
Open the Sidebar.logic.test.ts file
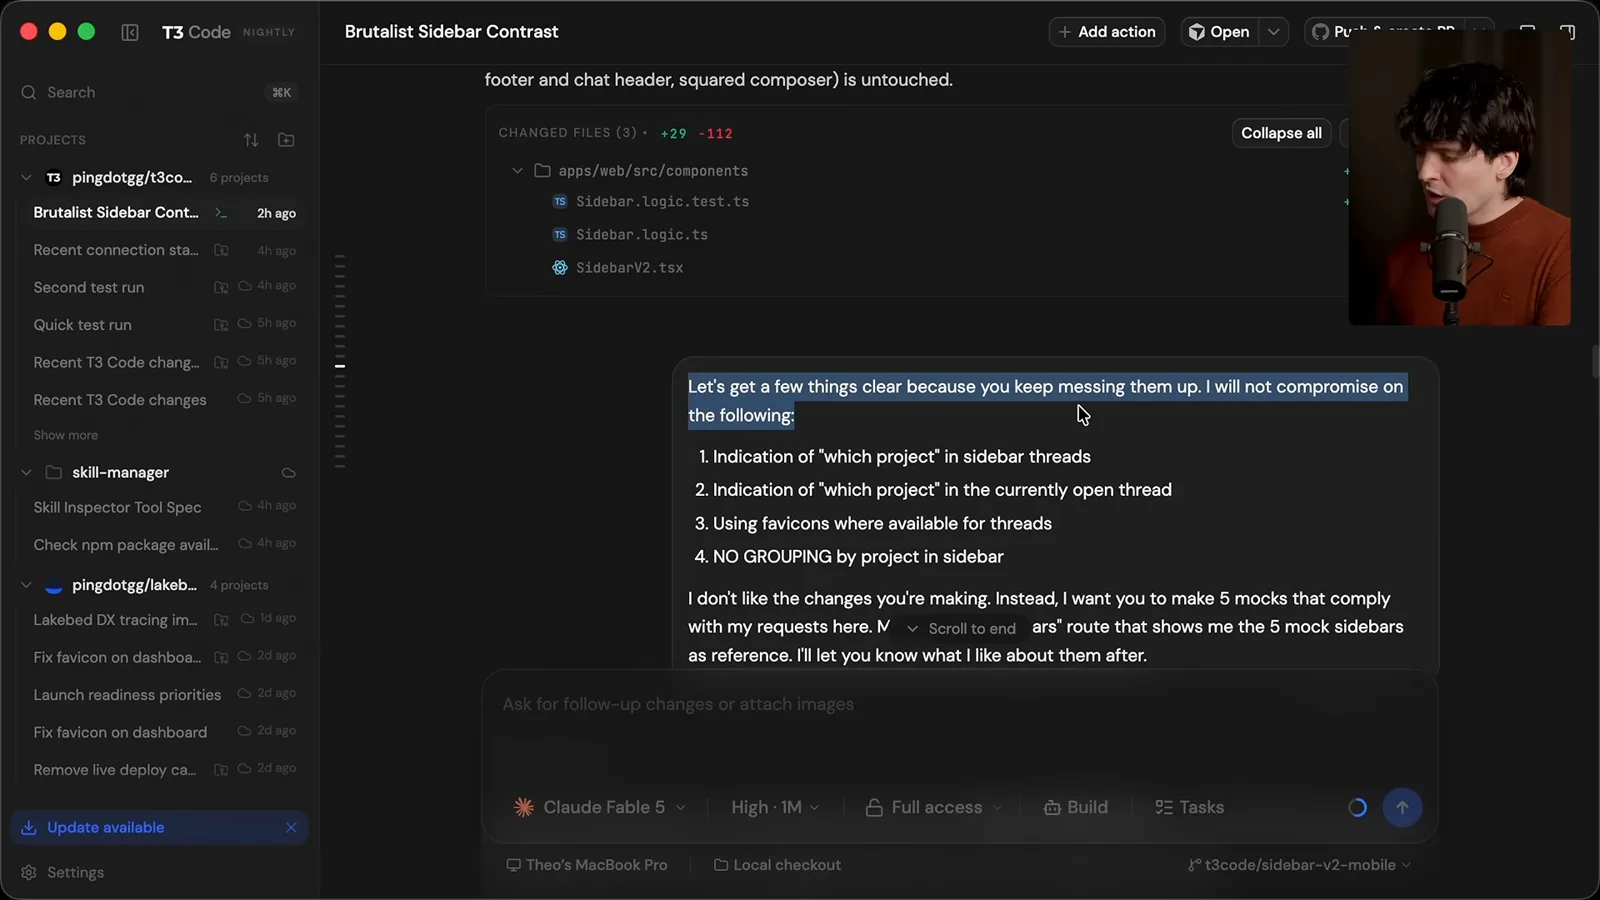(x=662, y=202)
